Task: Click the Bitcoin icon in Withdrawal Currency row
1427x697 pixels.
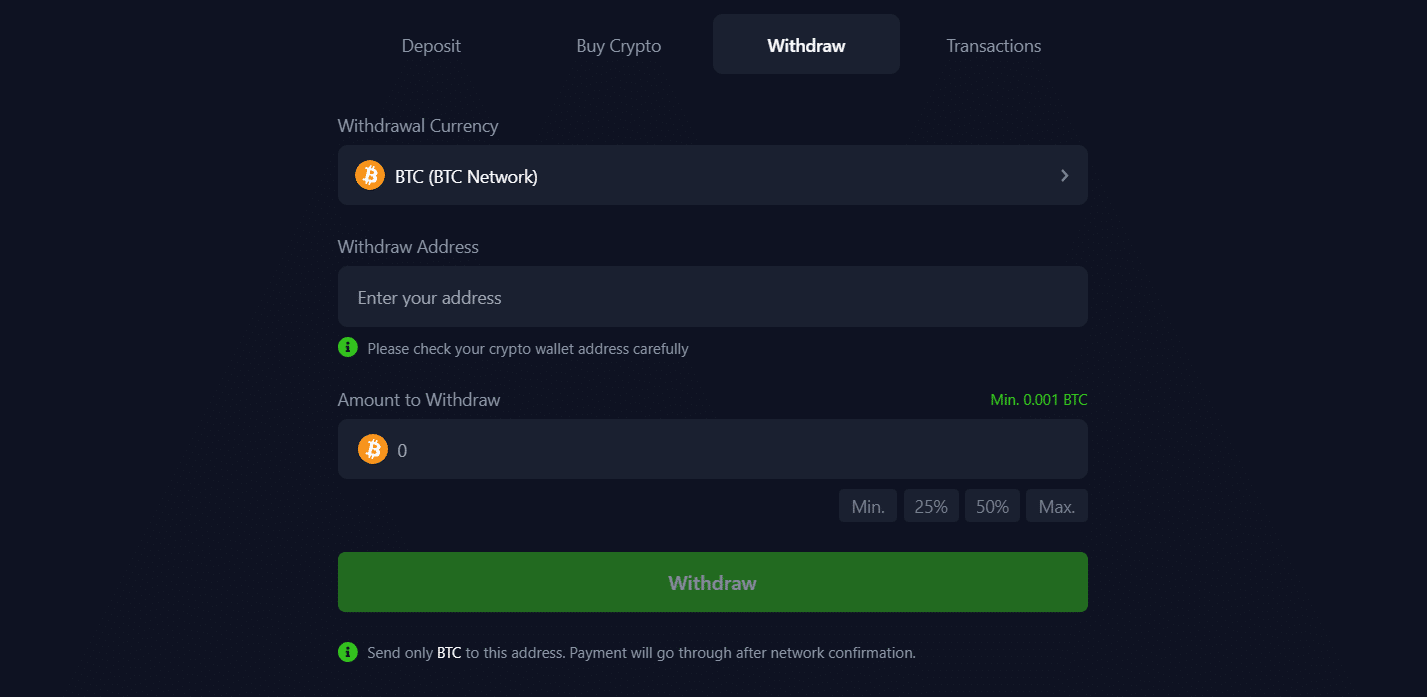Action: (369, 174)
